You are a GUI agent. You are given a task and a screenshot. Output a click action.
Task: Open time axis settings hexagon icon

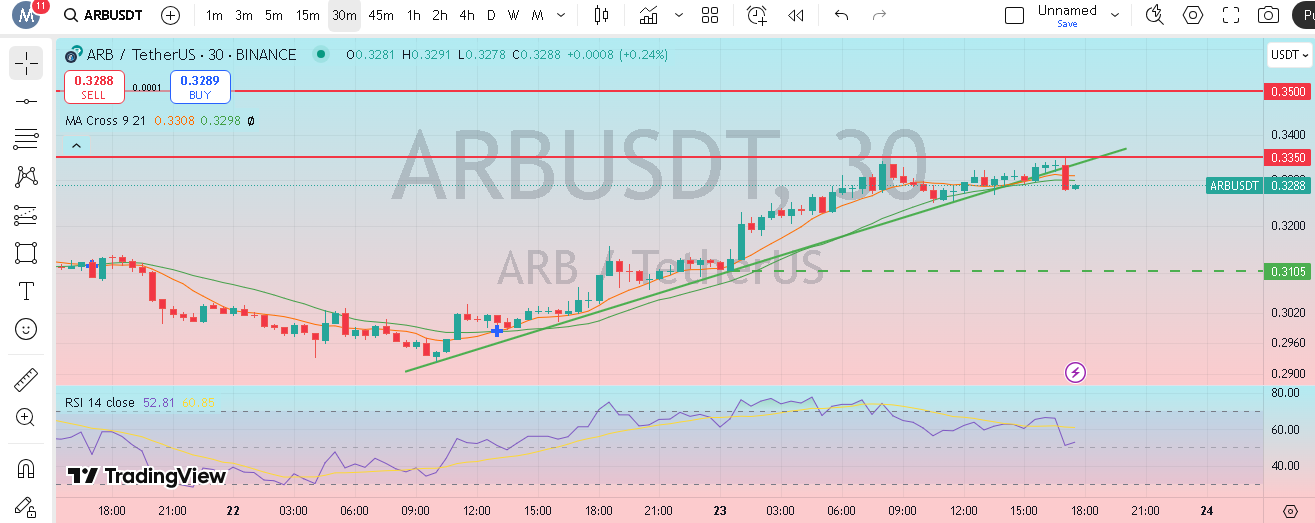(1290, 510)
